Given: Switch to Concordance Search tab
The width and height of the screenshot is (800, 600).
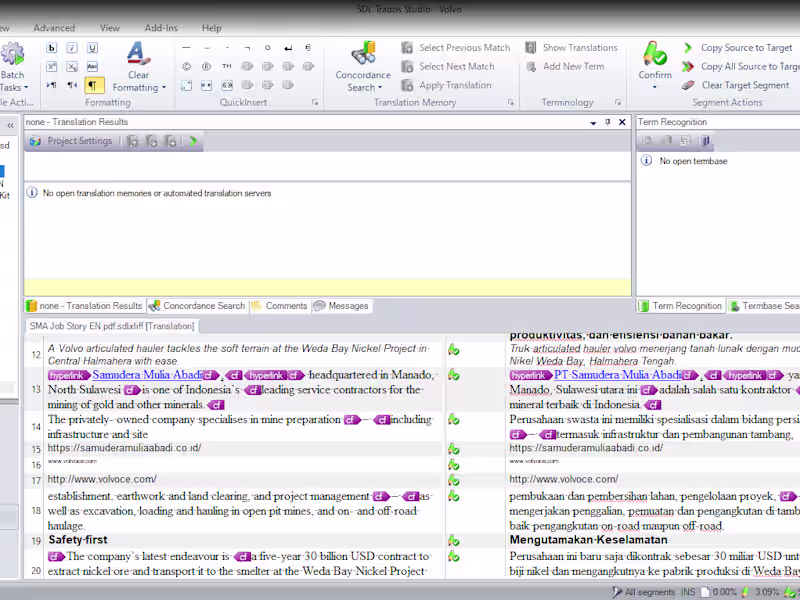Looking at the screenshot, I should pos(197,306).
